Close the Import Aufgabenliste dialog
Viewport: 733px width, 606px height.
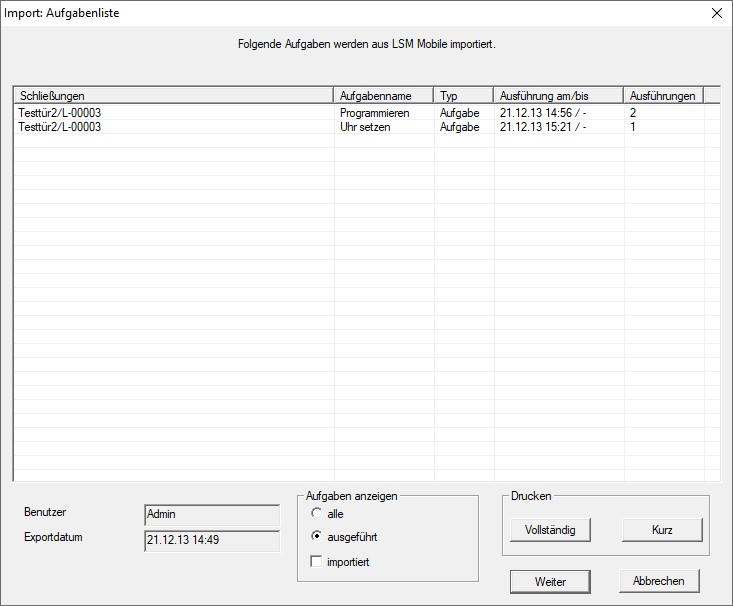point(715,14)
